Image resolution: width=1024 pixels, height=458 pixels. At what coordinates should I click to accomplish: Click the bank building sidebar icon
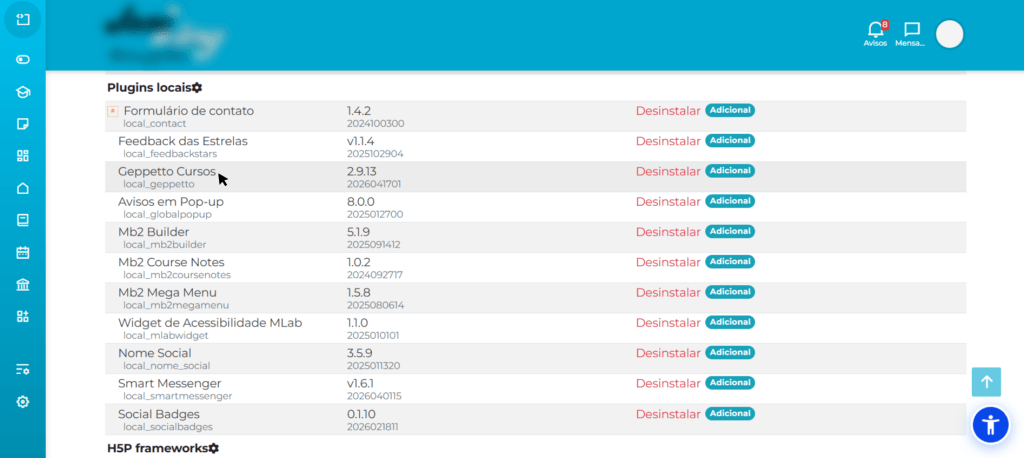(23, 285)
